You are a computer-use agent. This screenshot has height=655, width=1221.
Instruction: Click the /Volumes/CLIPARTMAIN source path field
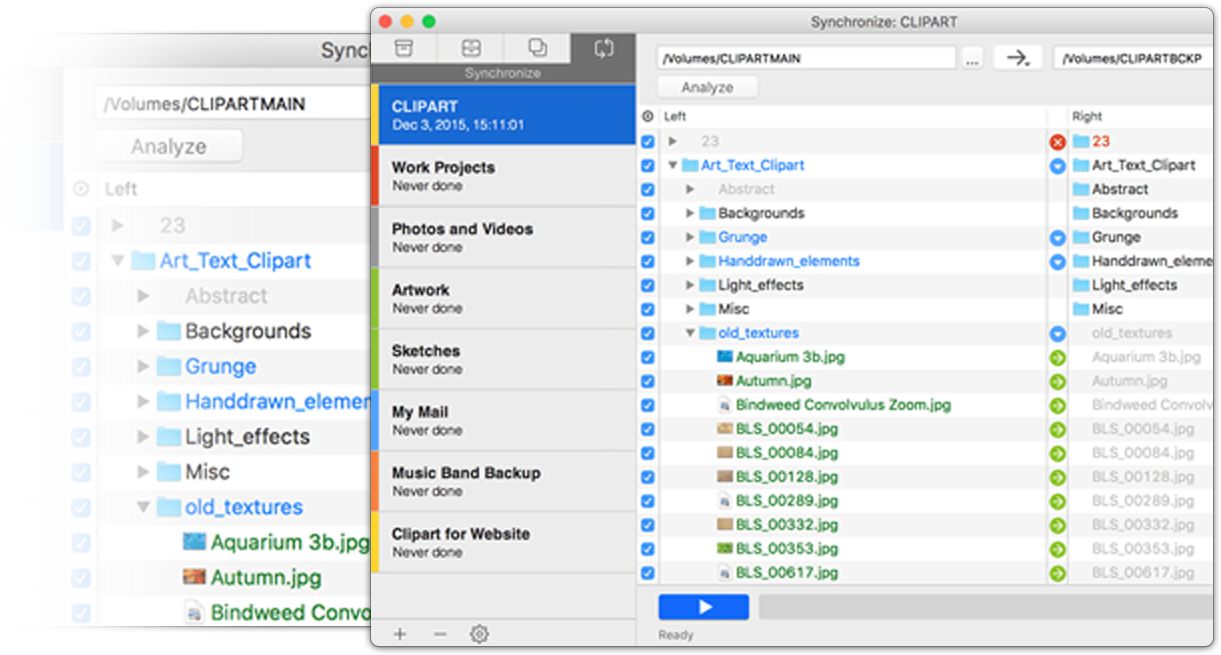(805, 59)
